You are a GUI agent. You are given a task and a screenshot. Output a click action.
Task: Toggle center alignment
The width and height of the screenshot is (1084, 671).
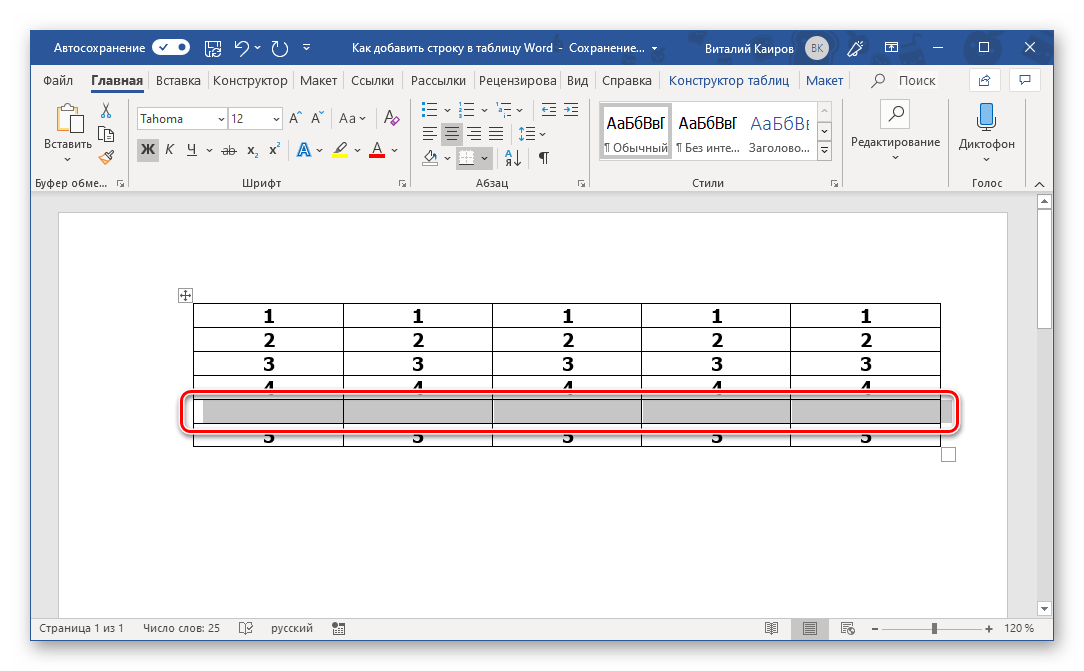451,133
